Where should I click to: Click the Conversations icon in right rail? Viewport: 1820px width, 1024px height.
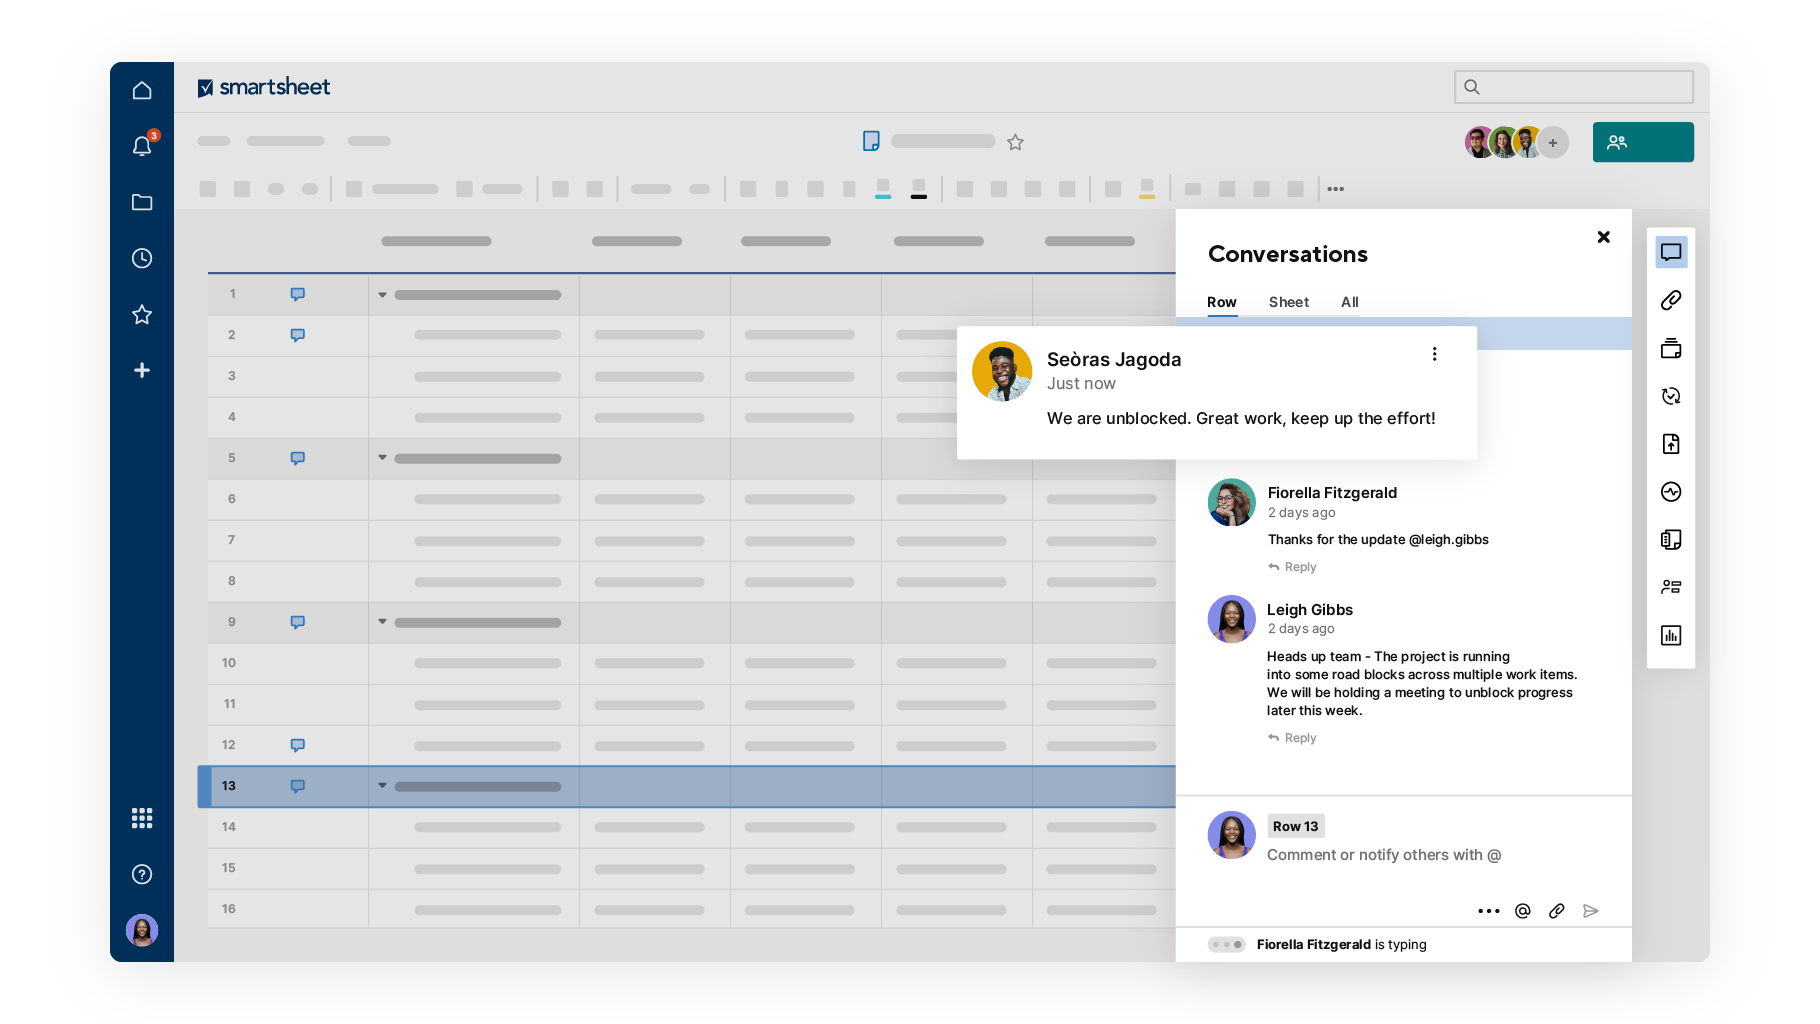tap(1670, 252)
